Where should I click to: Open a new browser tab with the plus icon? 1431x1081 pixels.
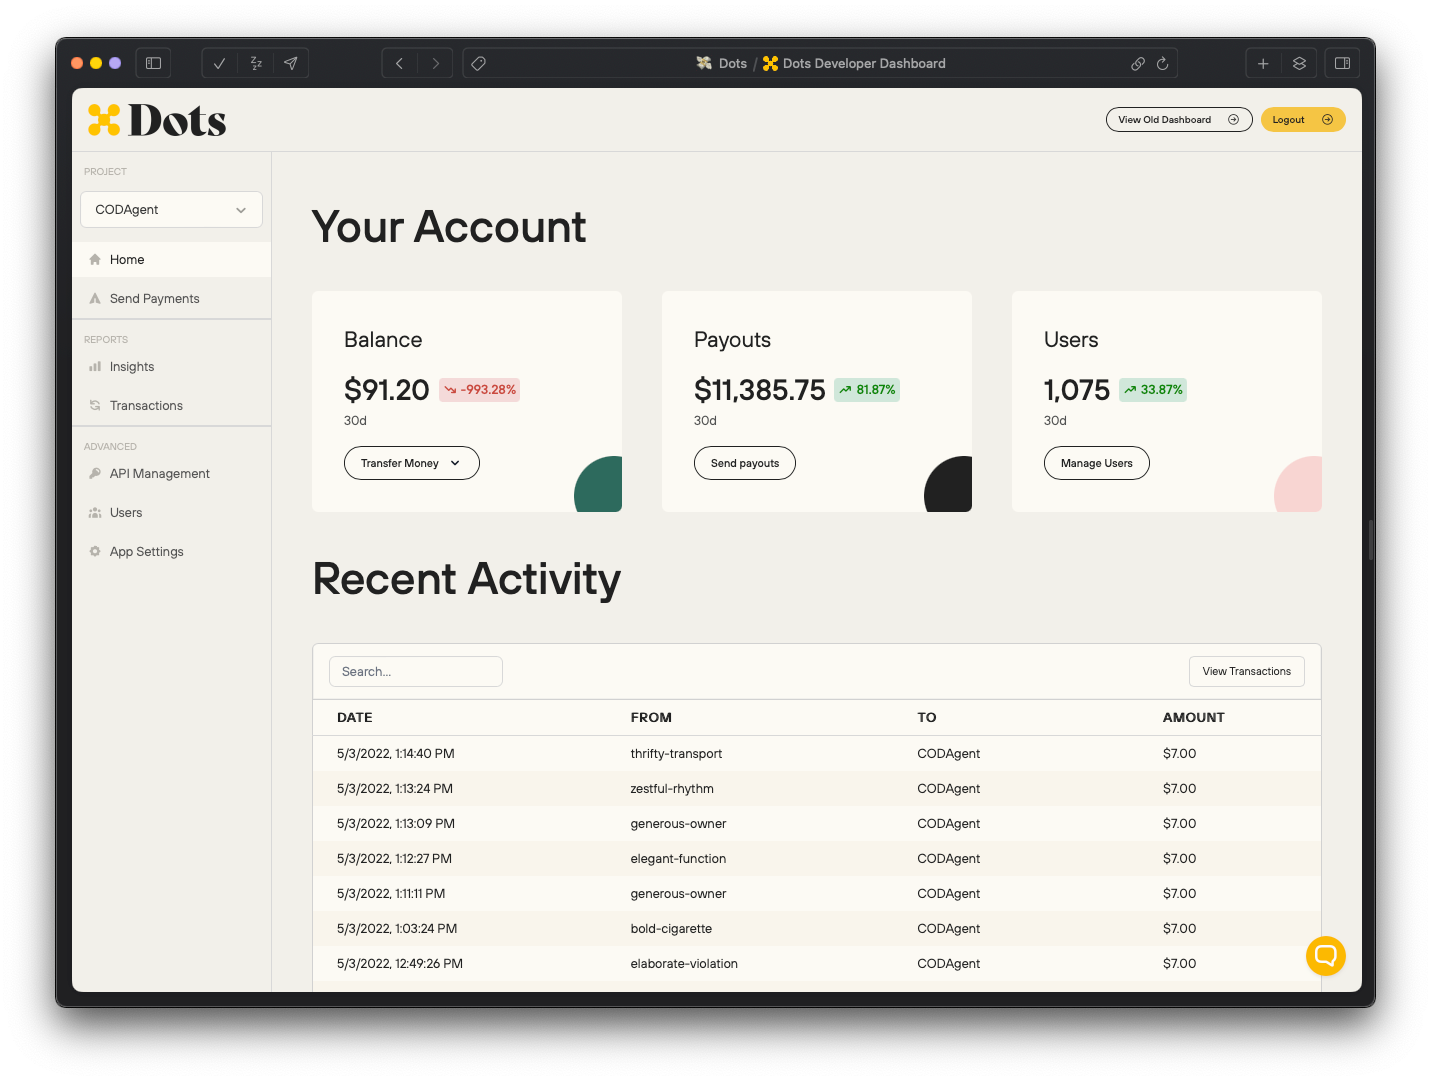[x=1263, y=63]
